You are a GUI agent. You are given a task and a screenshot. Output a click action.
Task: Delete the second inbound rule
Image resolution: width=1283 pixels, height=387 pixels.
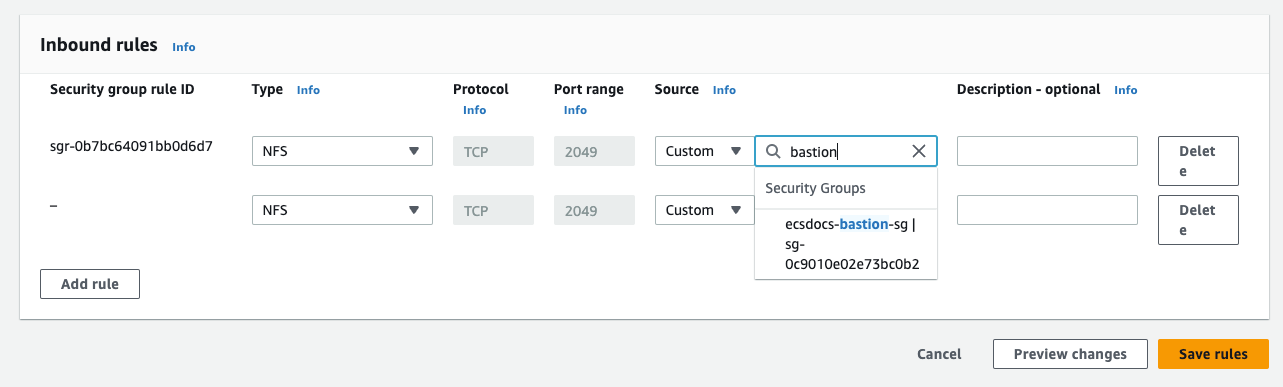(x=1198, y=220)
